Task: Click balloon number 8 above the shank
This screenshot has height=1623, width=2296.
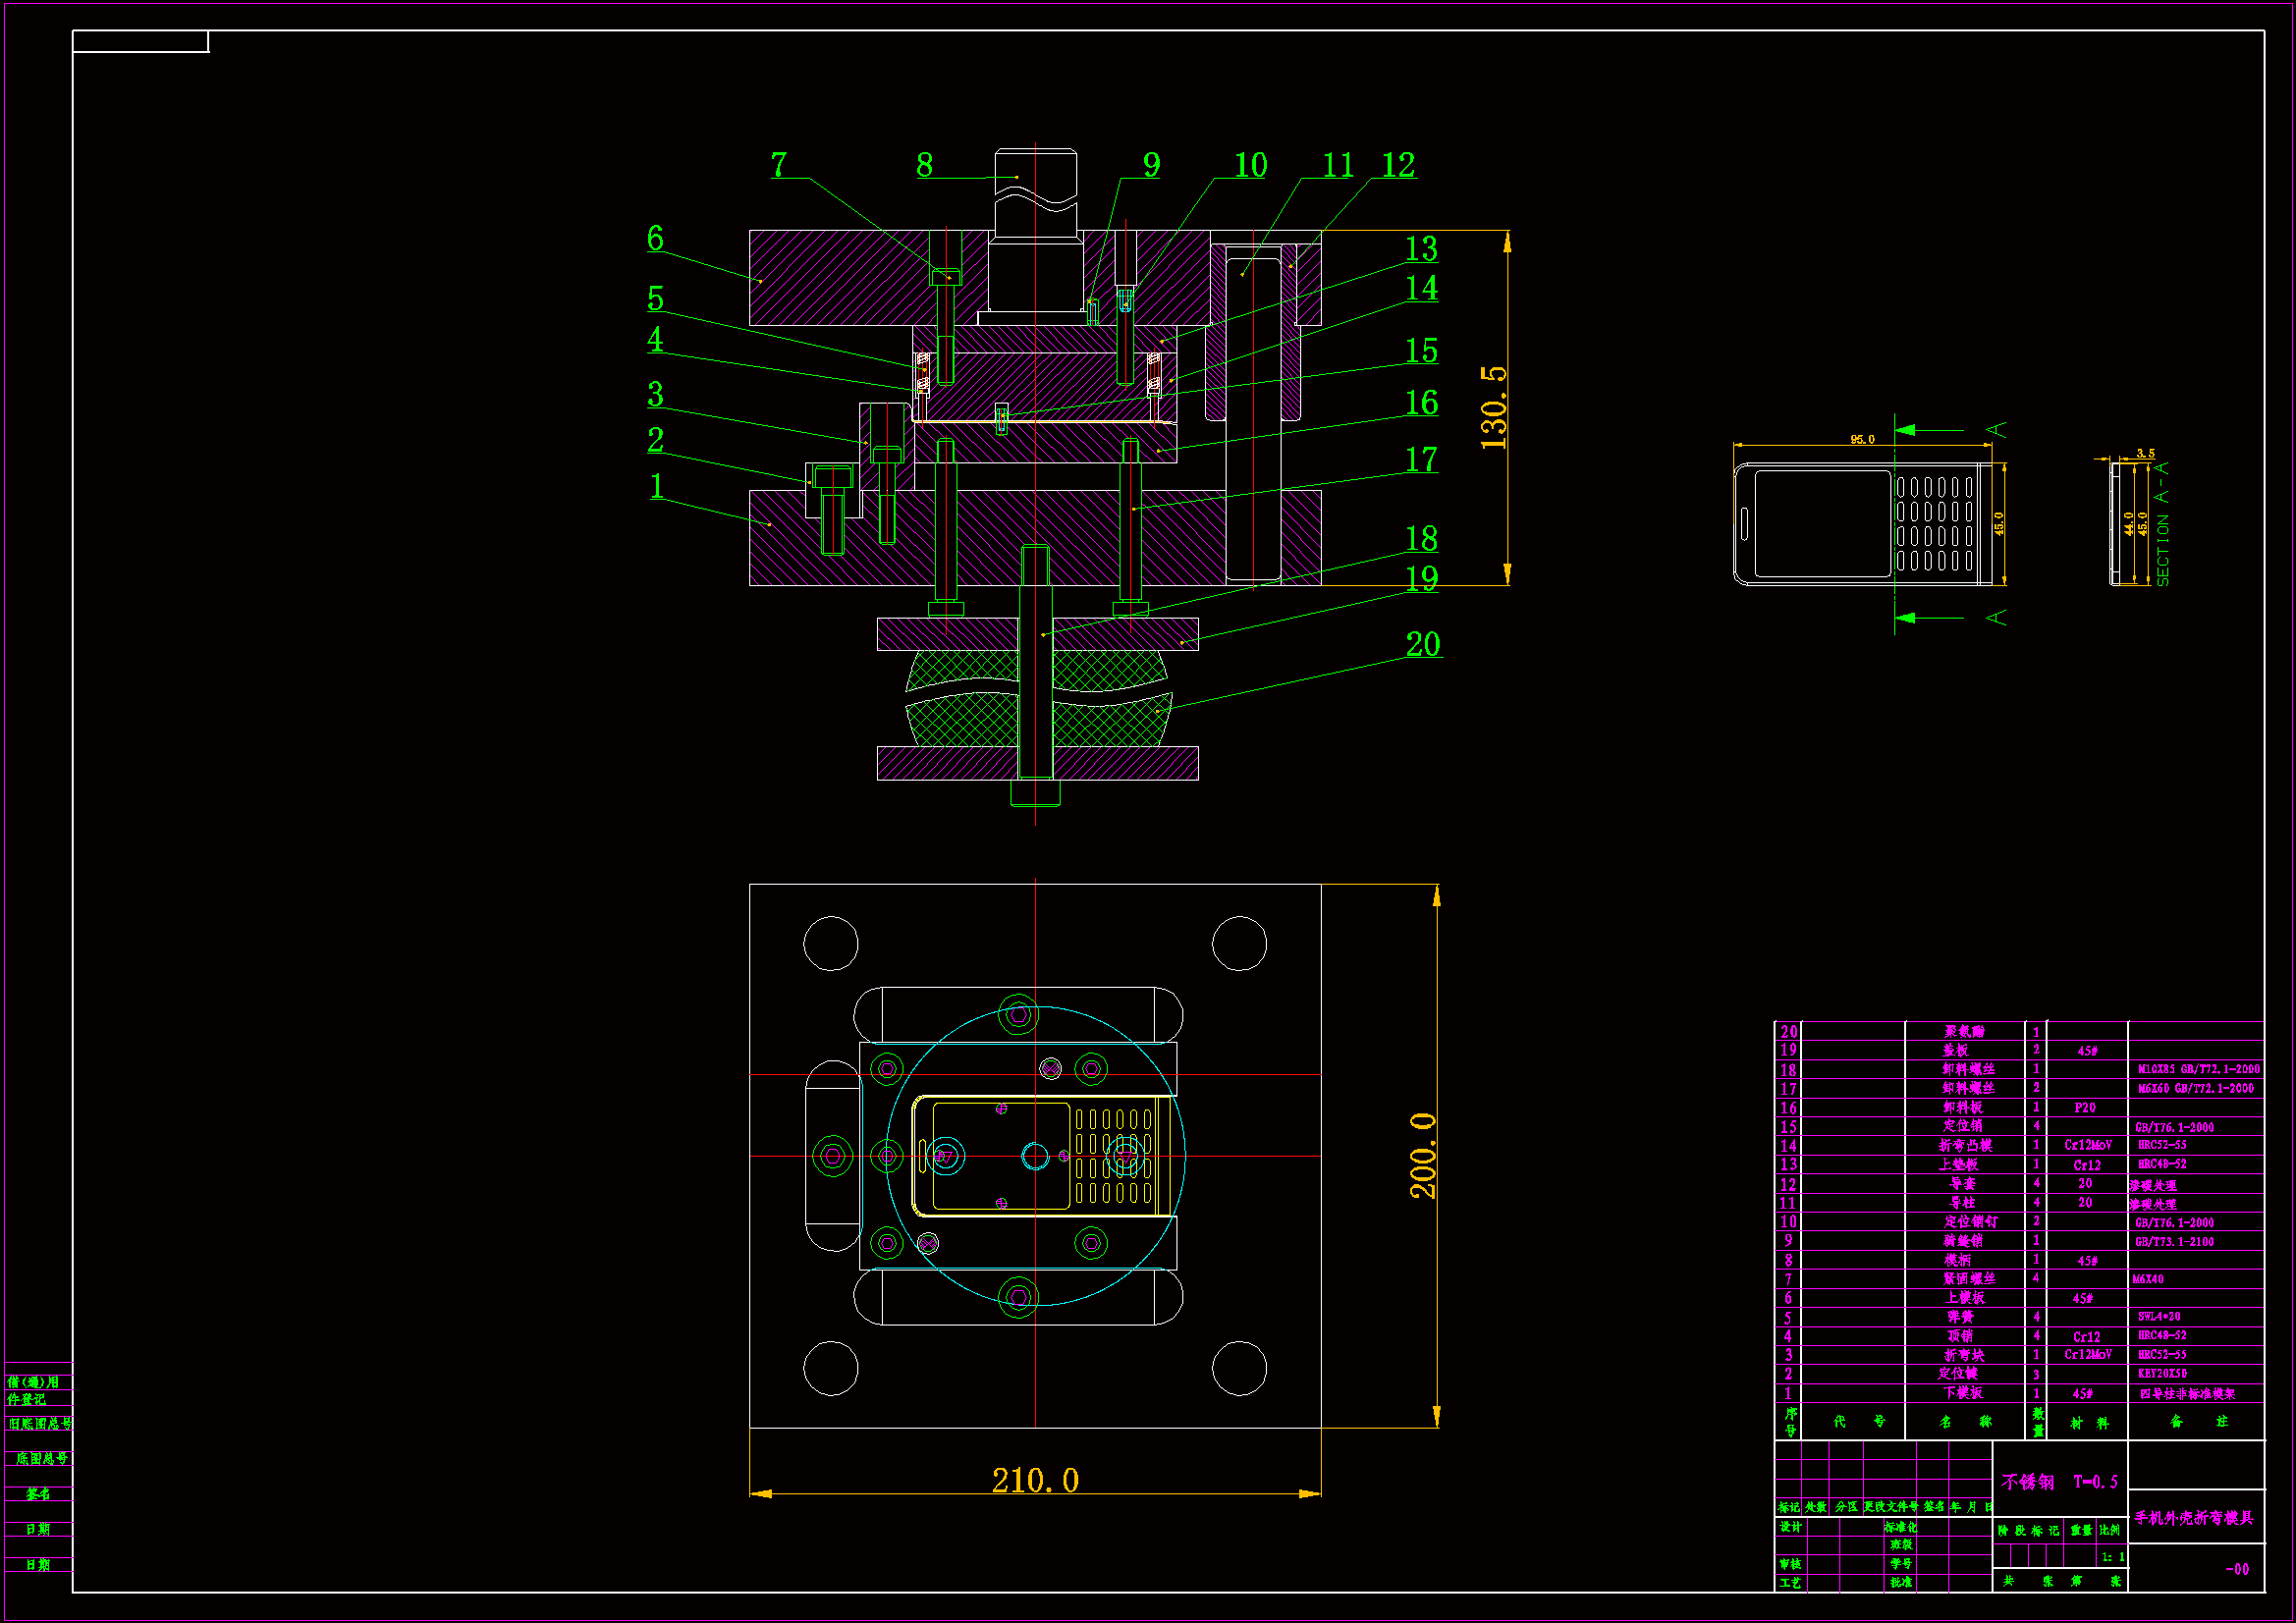Action: point(924,166)
